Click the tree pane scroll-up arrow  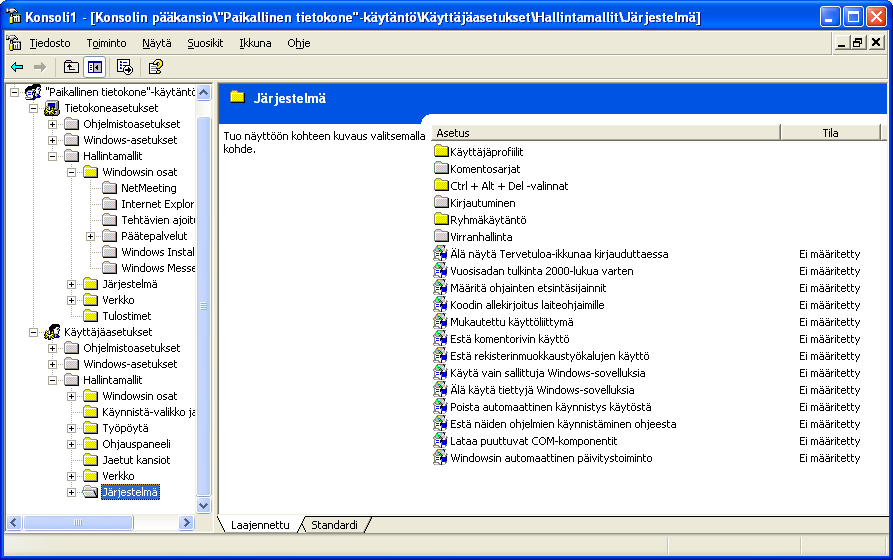(x=203, y=92)
